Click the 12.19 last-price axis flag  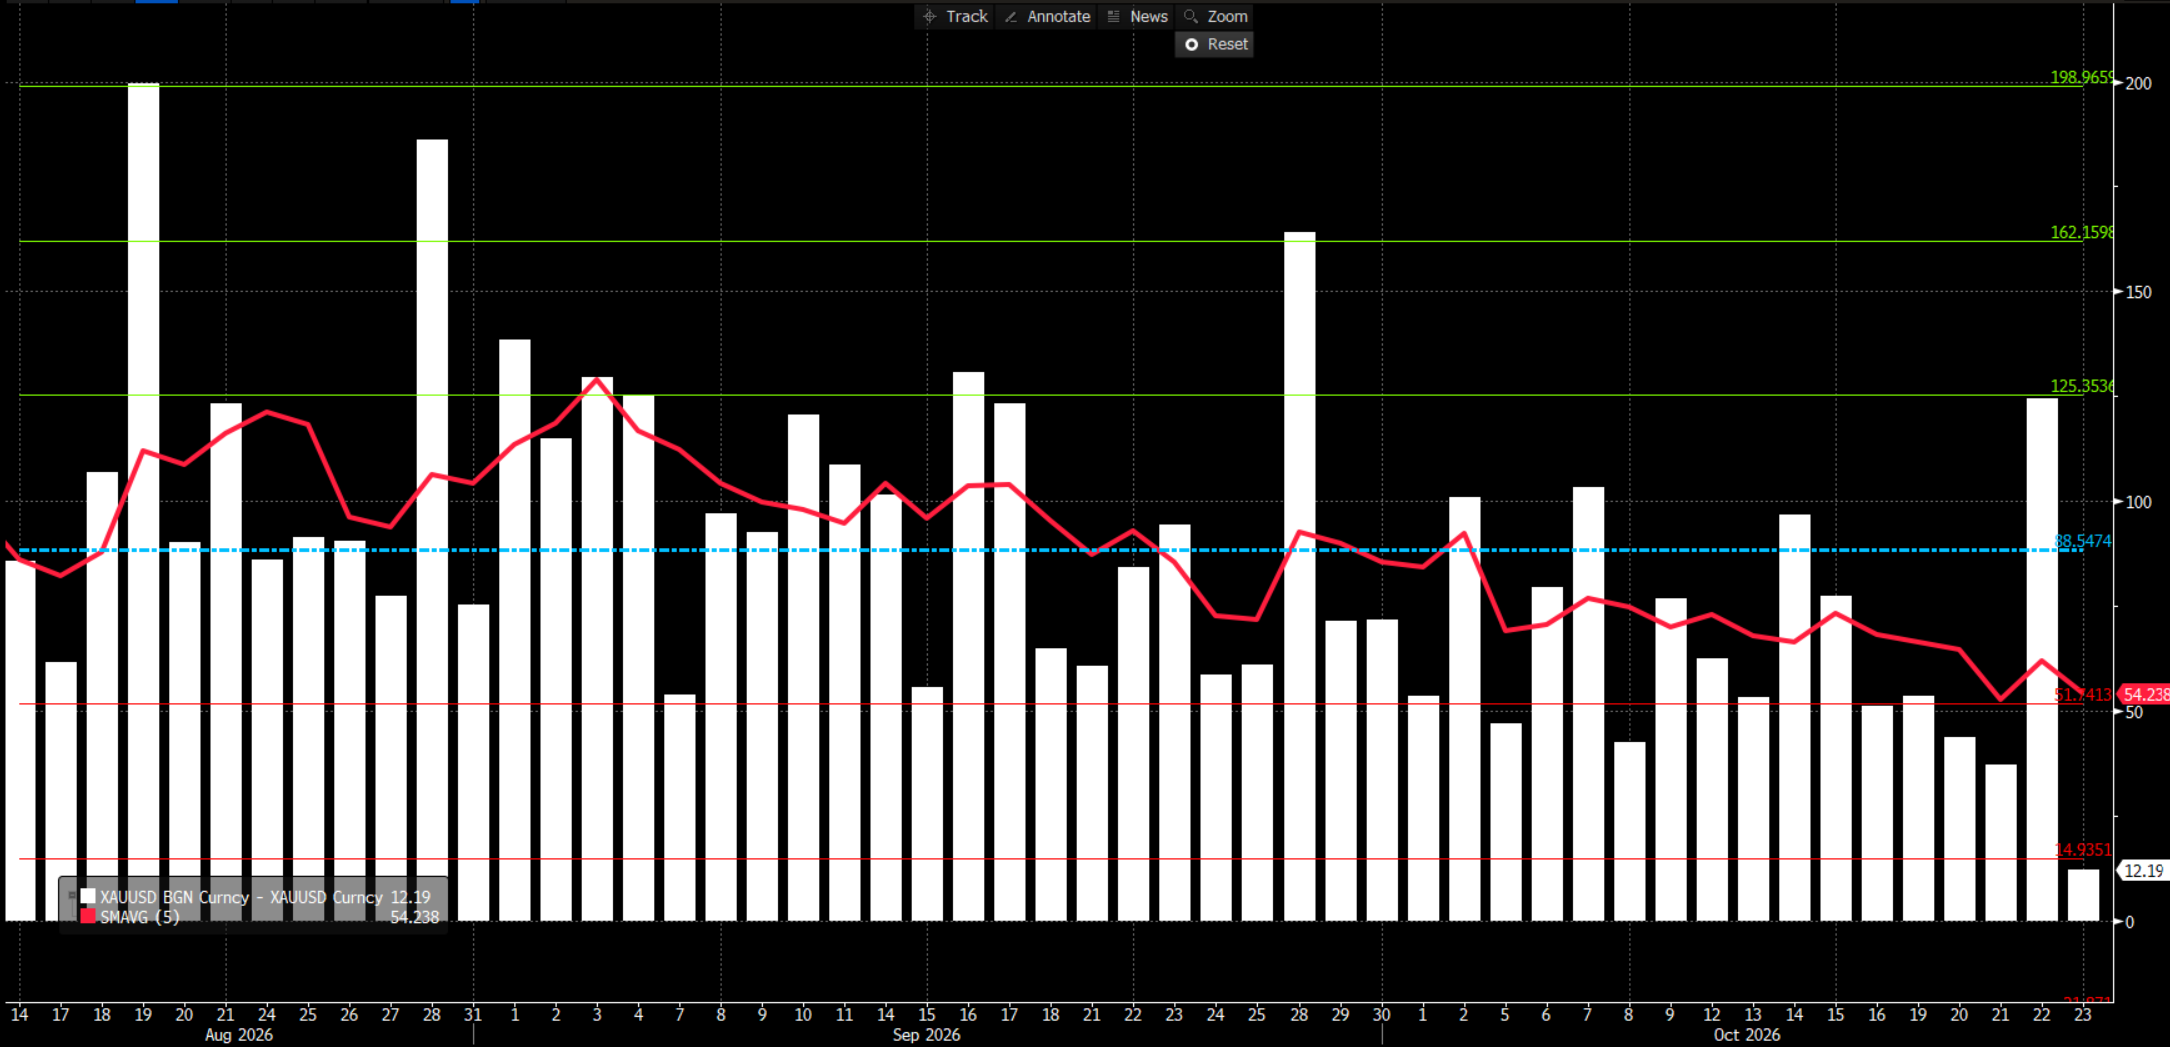pyautogui.click(x=2143, y=871)
